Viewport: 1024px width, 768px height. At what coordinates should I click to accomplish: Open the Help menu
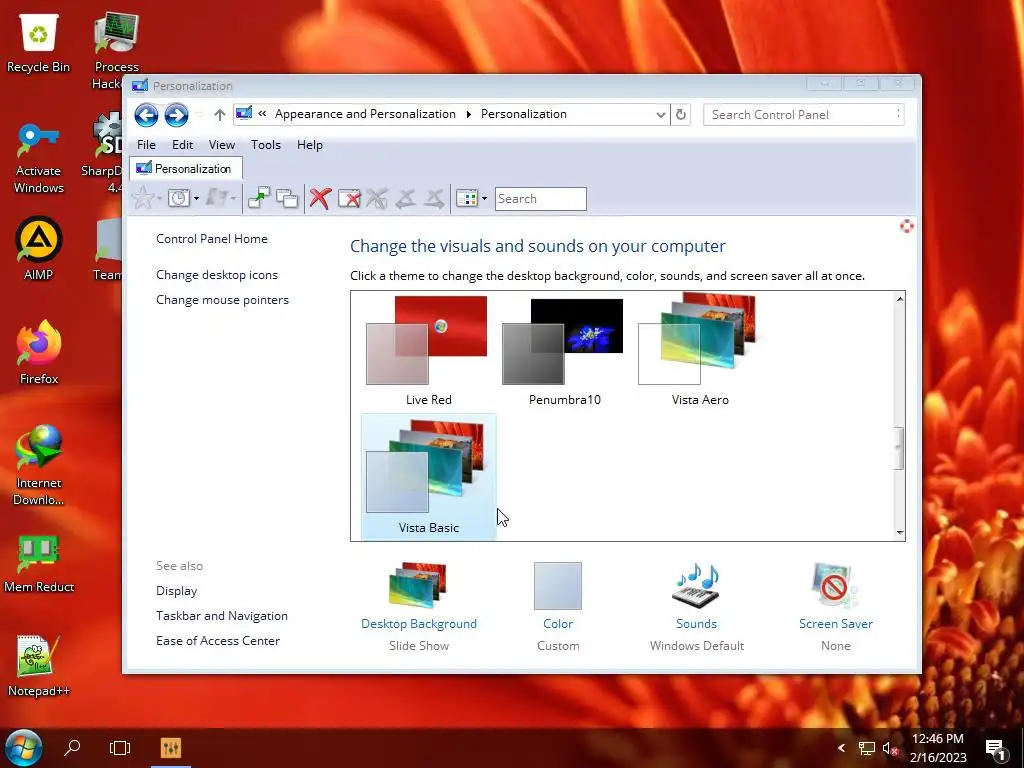[x=310, y=145]
